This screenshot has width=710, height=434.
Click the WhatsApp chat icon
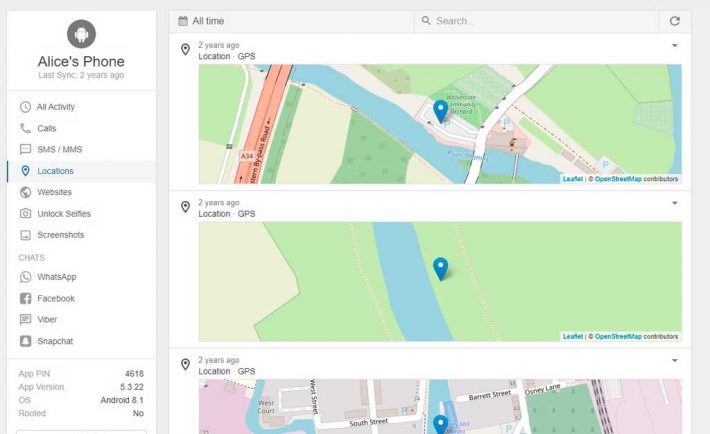pyautogui.click(x=26, y=277)
